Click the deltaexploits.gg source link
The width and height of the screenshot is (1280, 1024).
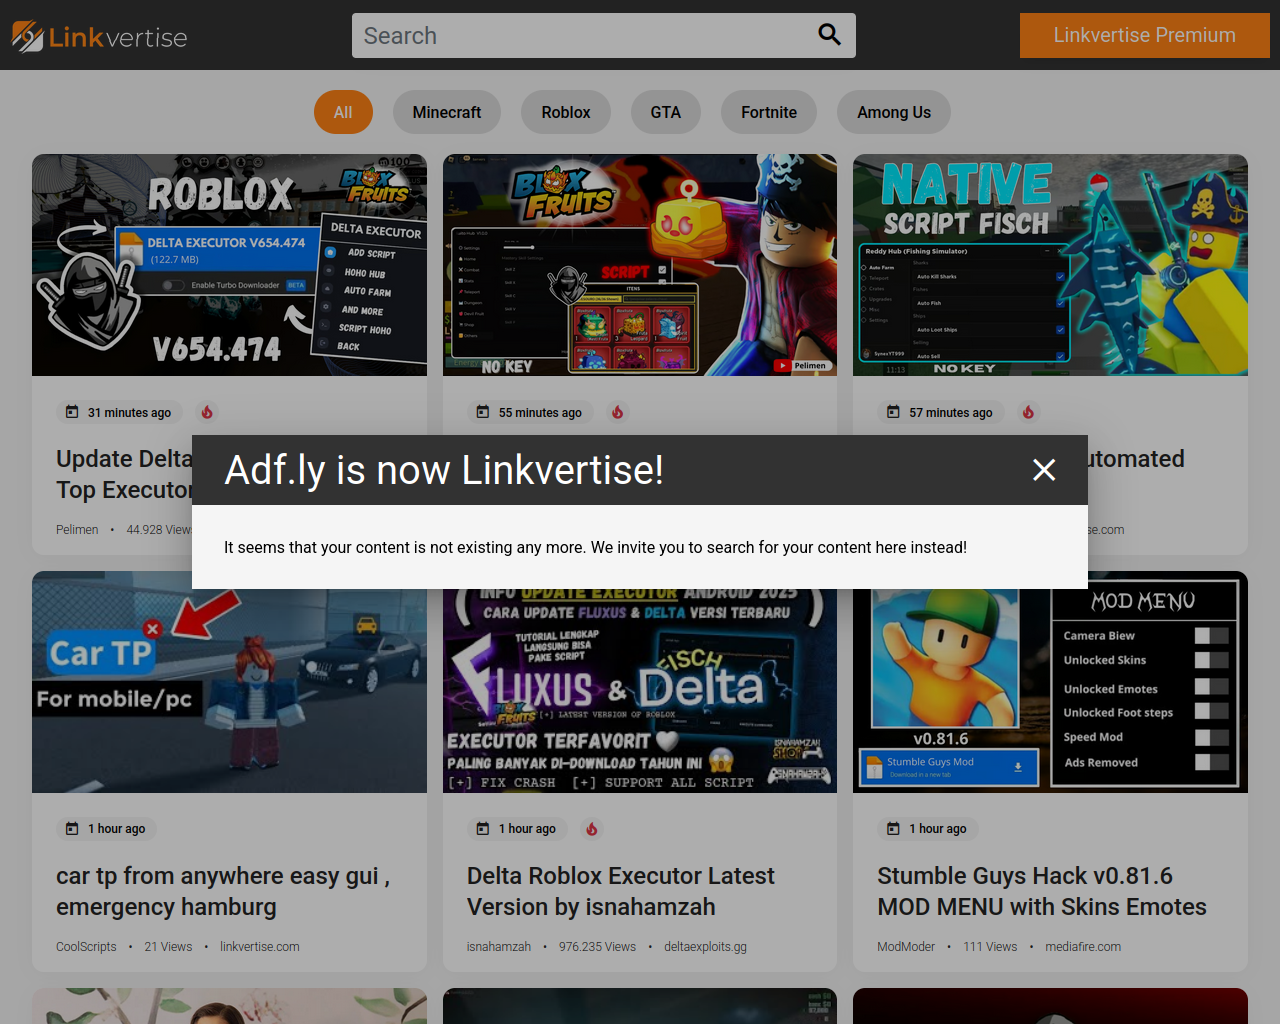pos(705,947)
